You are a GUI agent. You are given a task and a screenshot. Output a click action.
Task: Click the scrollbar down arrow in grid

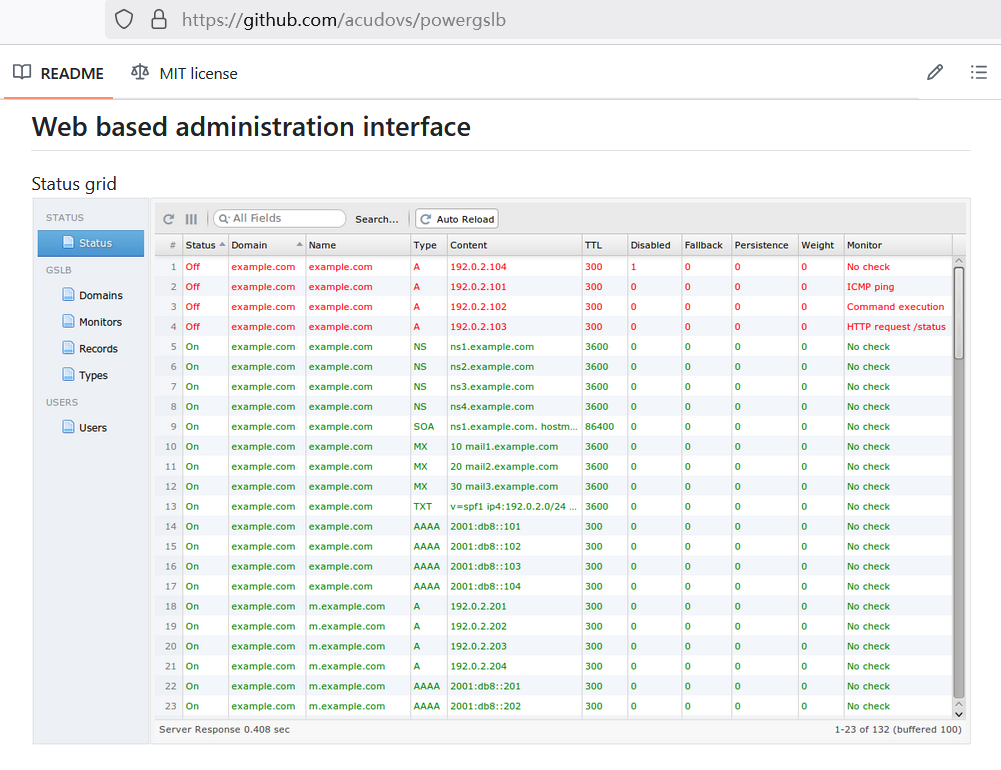pos(959,713)
